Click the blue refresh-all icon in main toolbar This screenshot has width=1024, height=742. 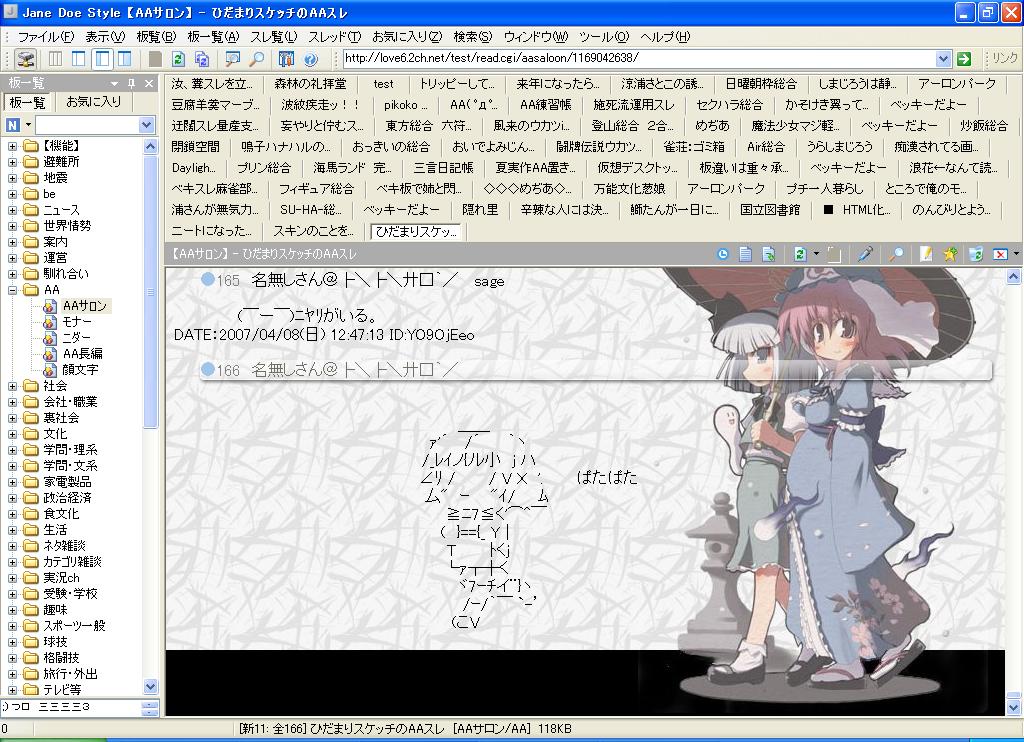[202, 59]
